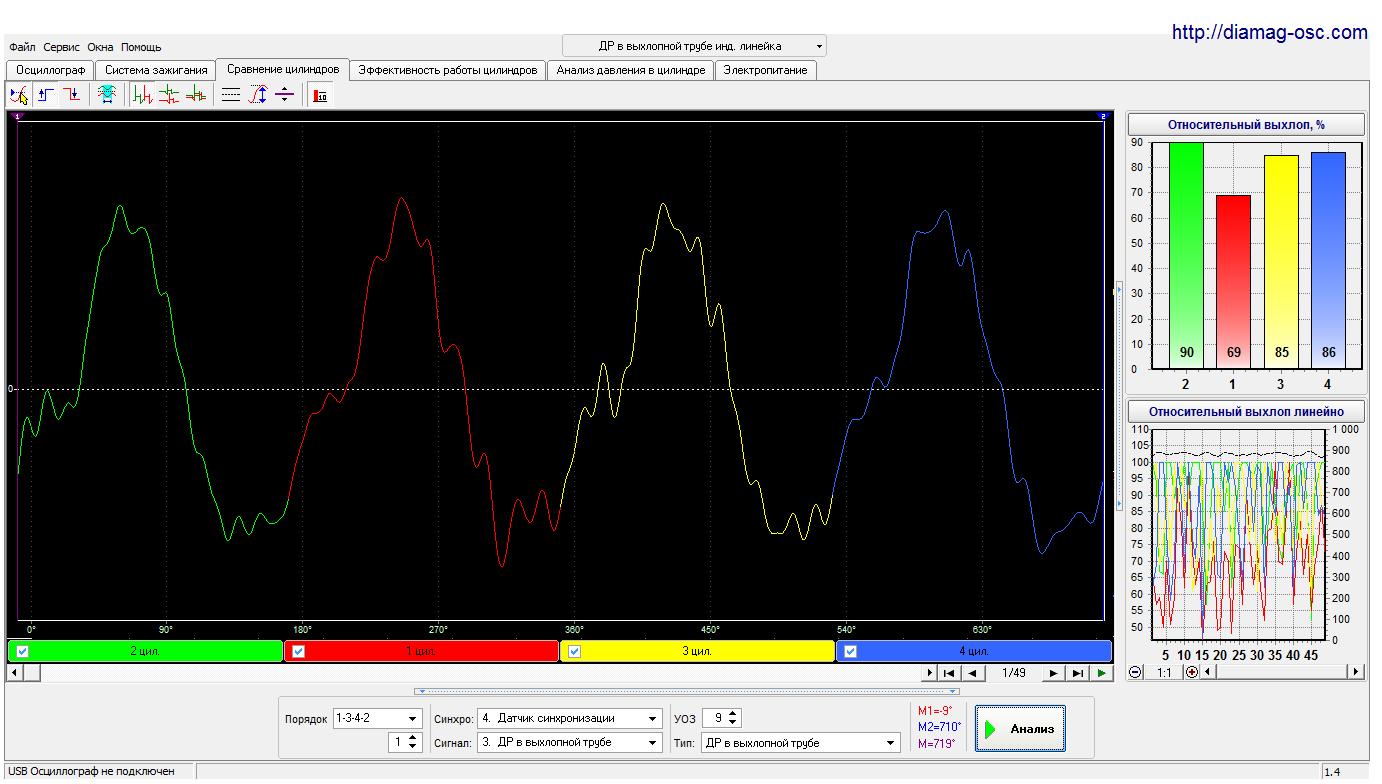Click the vertical amplitude scale icon
This screenshot has width=1382, height=784.
(x=258, y=95)
